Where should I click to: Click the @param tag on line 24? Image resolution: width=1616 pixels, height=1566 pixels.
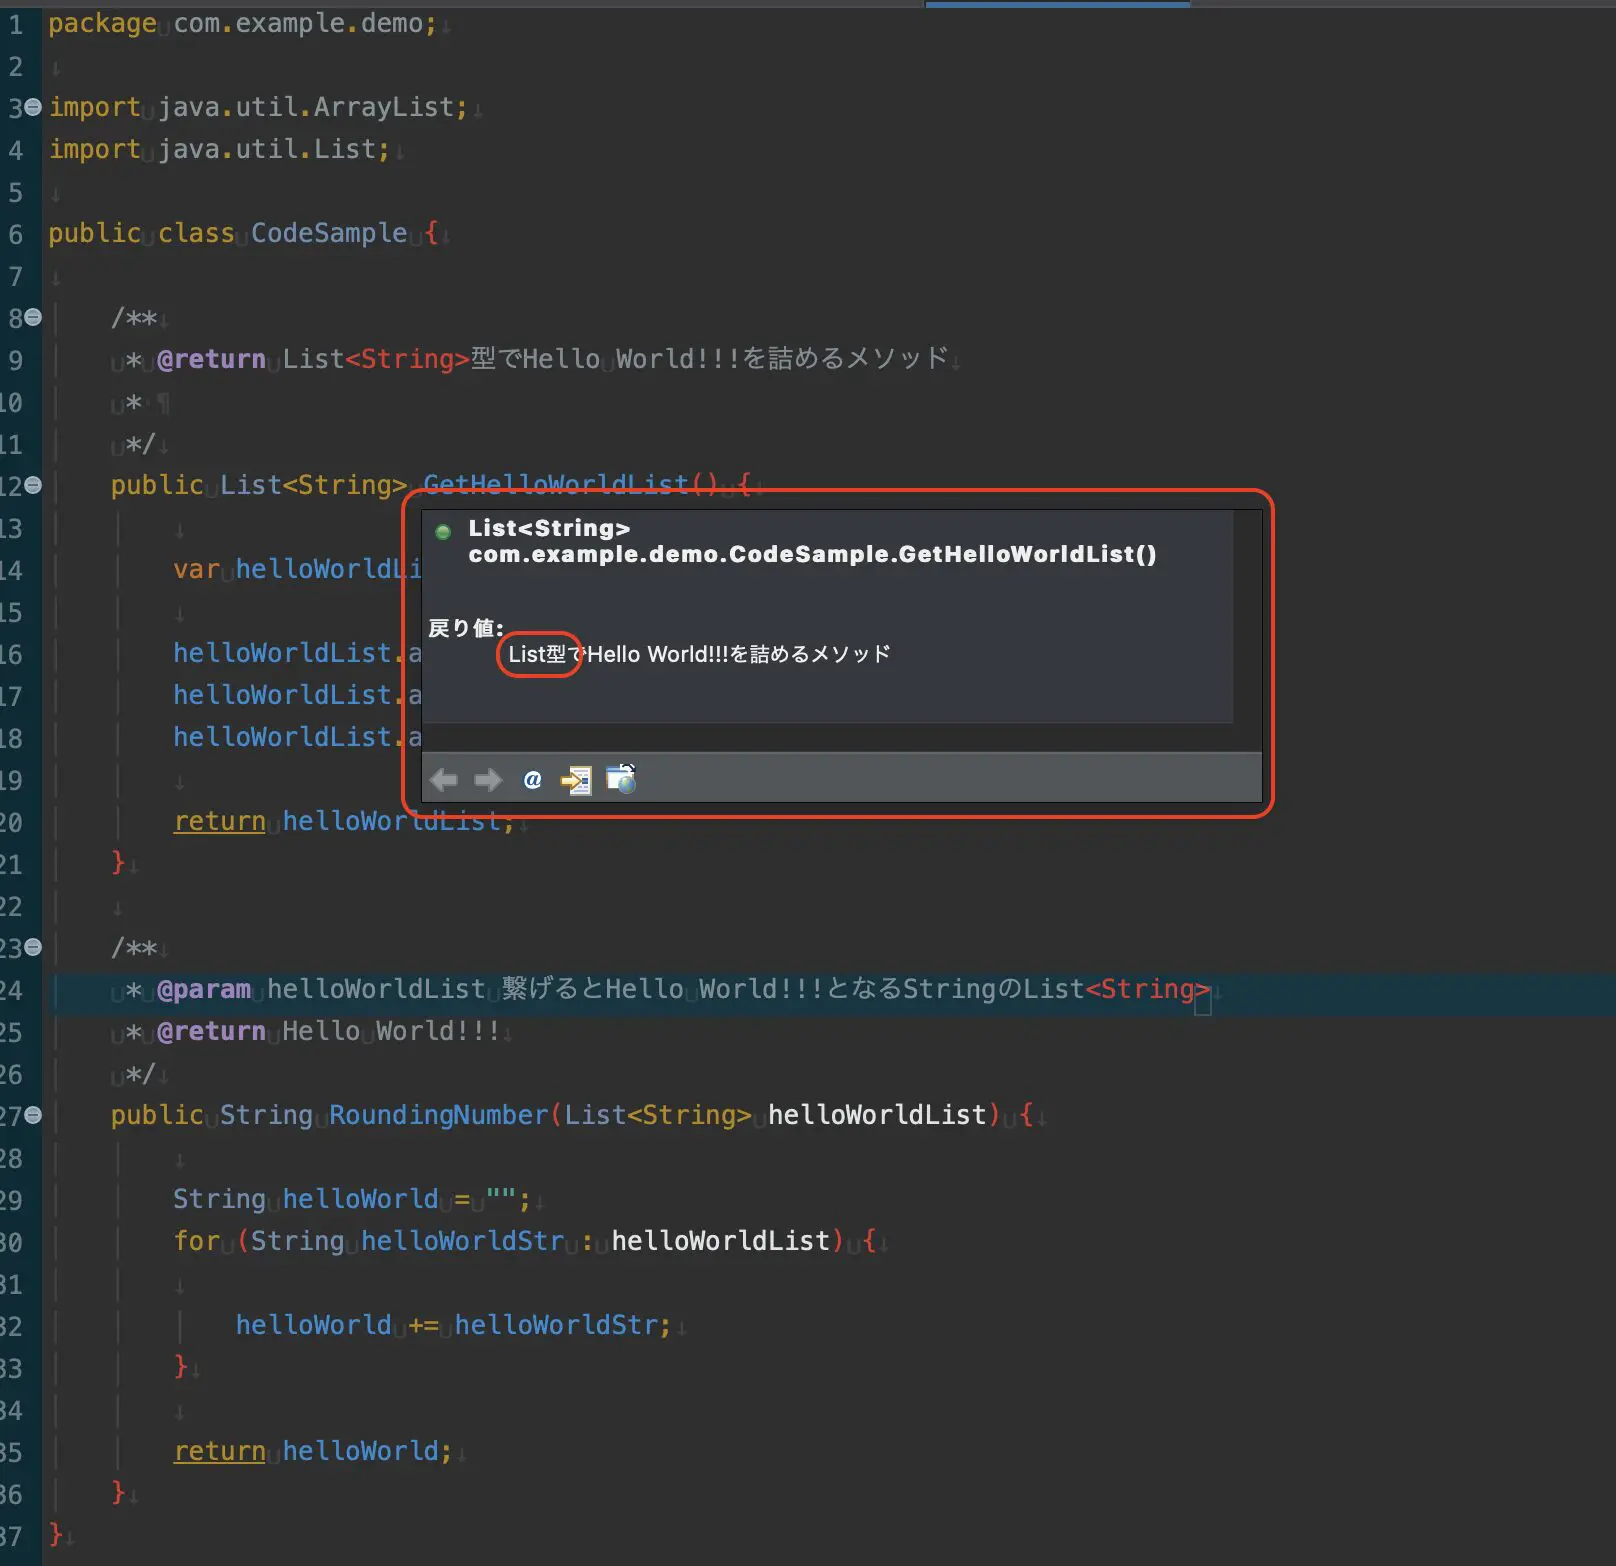point(206,989)
